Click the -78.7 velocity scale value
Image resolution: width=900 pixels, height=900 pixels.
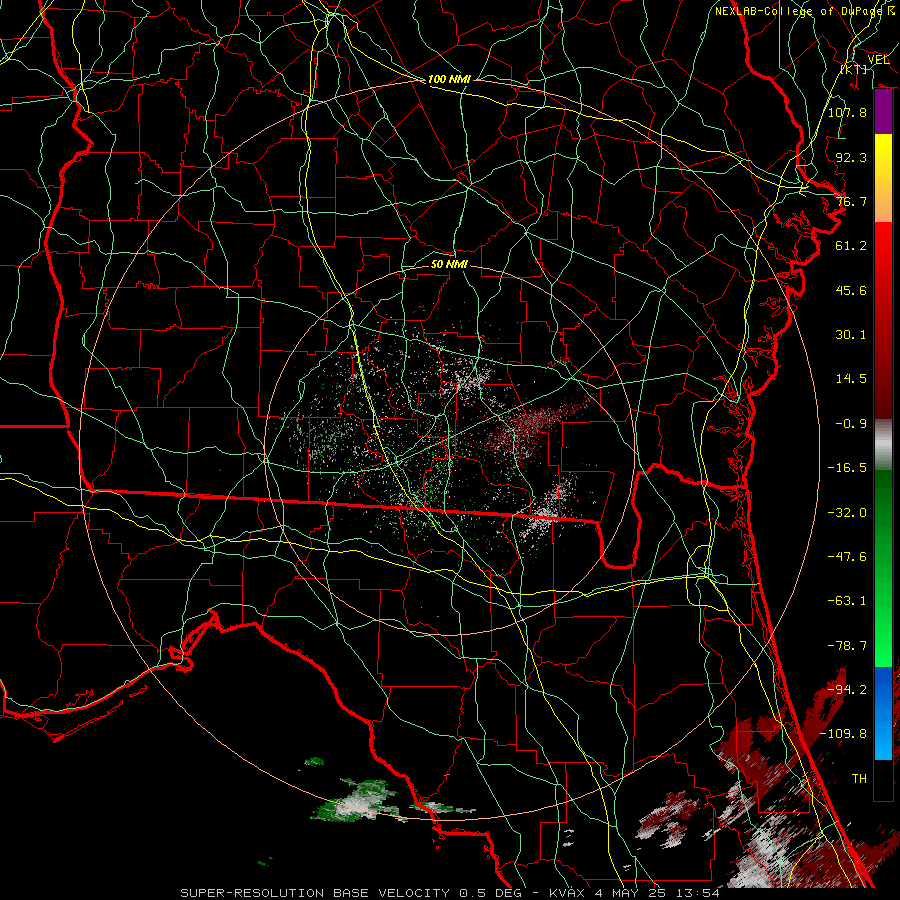(847, 646)
